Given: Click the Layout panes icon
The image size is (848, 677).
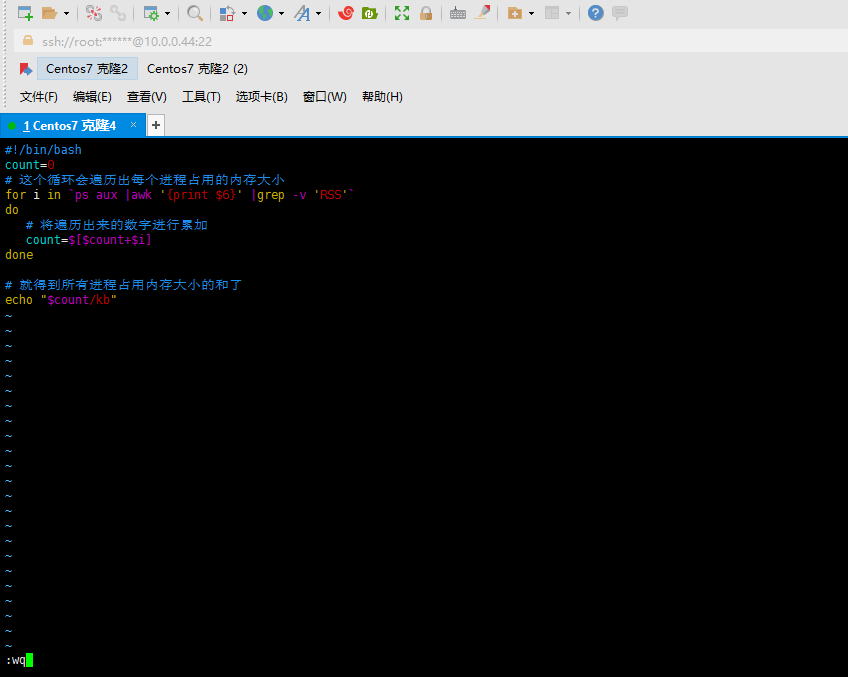Looking at the screenshot, I should pos(552,13).
